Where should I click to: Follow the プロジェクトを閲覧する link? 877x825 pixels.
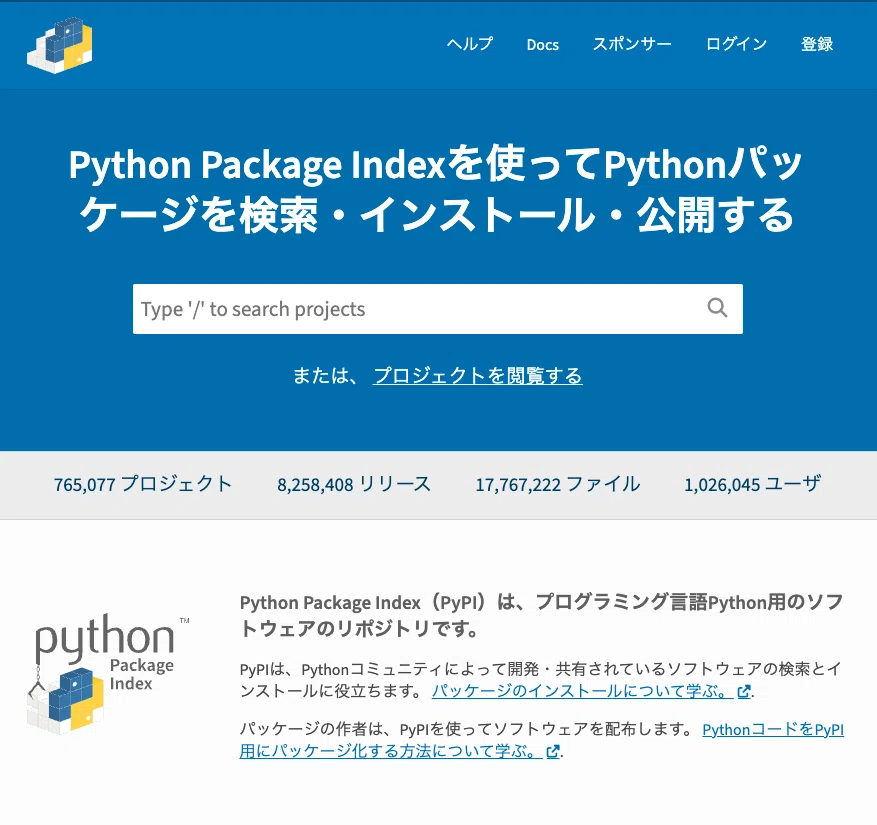[x=478, y=375]
